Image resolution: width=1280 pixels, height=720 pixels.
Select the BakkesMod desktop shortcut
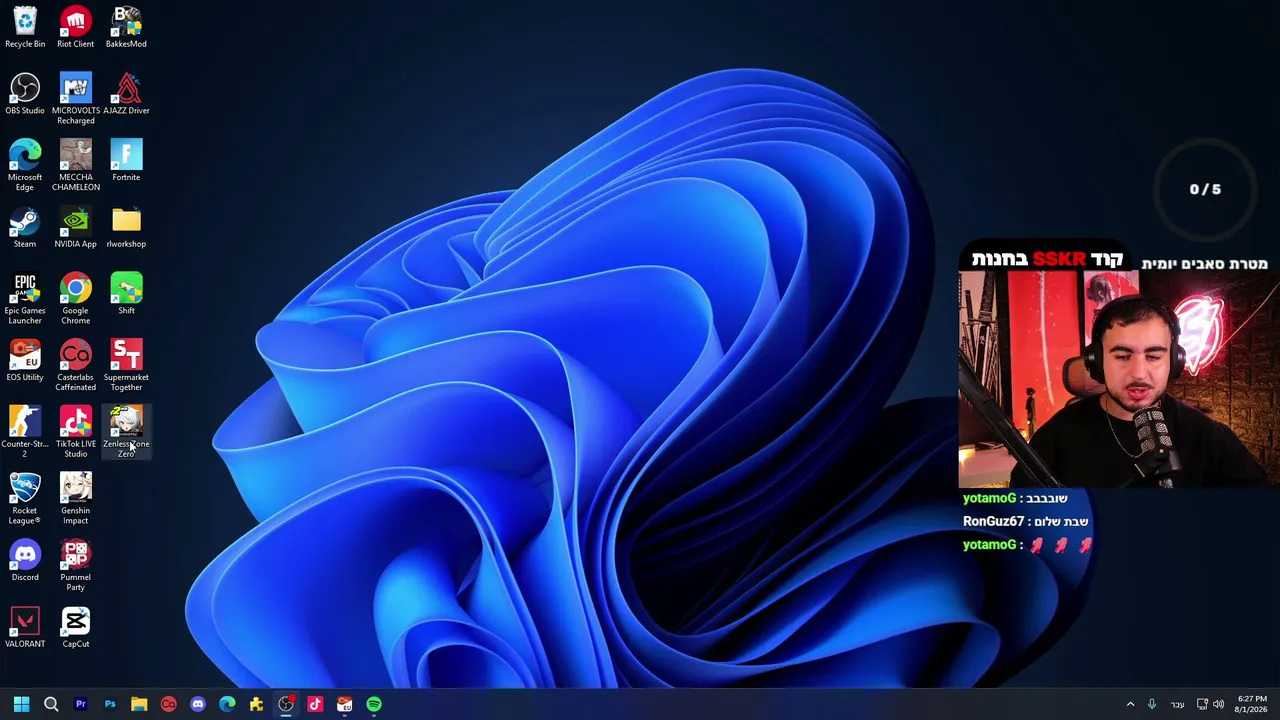tap(126, 28)
